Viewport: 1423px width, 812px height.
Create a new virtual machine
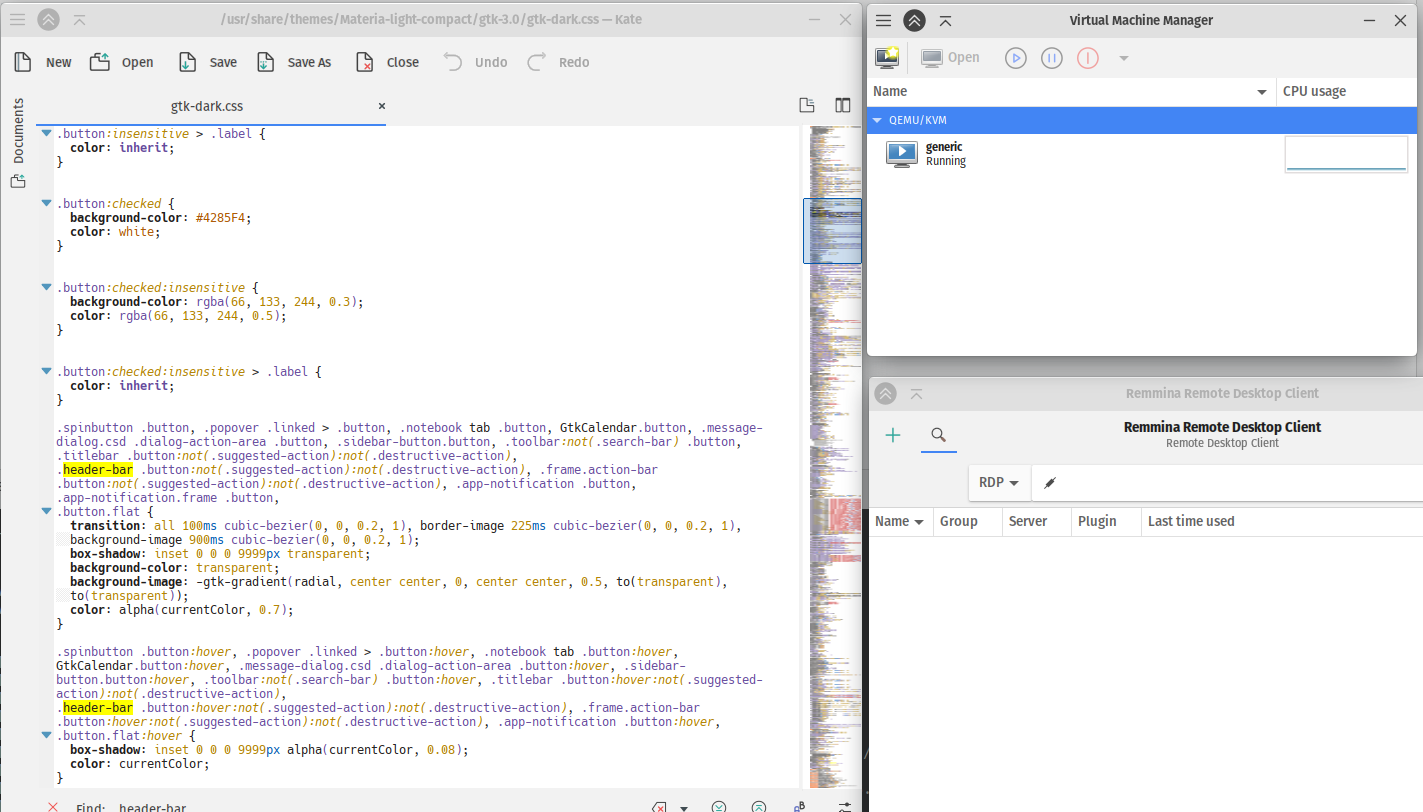pos(886,57)
